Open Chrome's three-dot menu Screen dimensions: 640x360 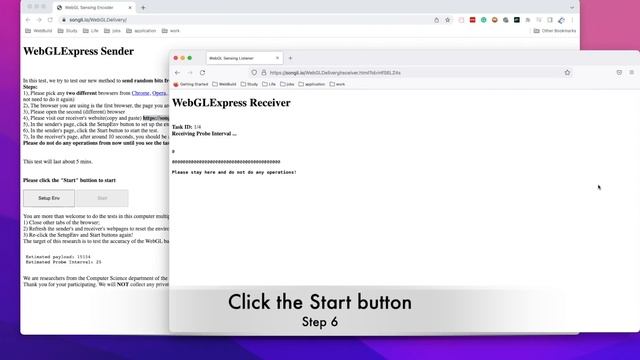[x=572, y=20]
